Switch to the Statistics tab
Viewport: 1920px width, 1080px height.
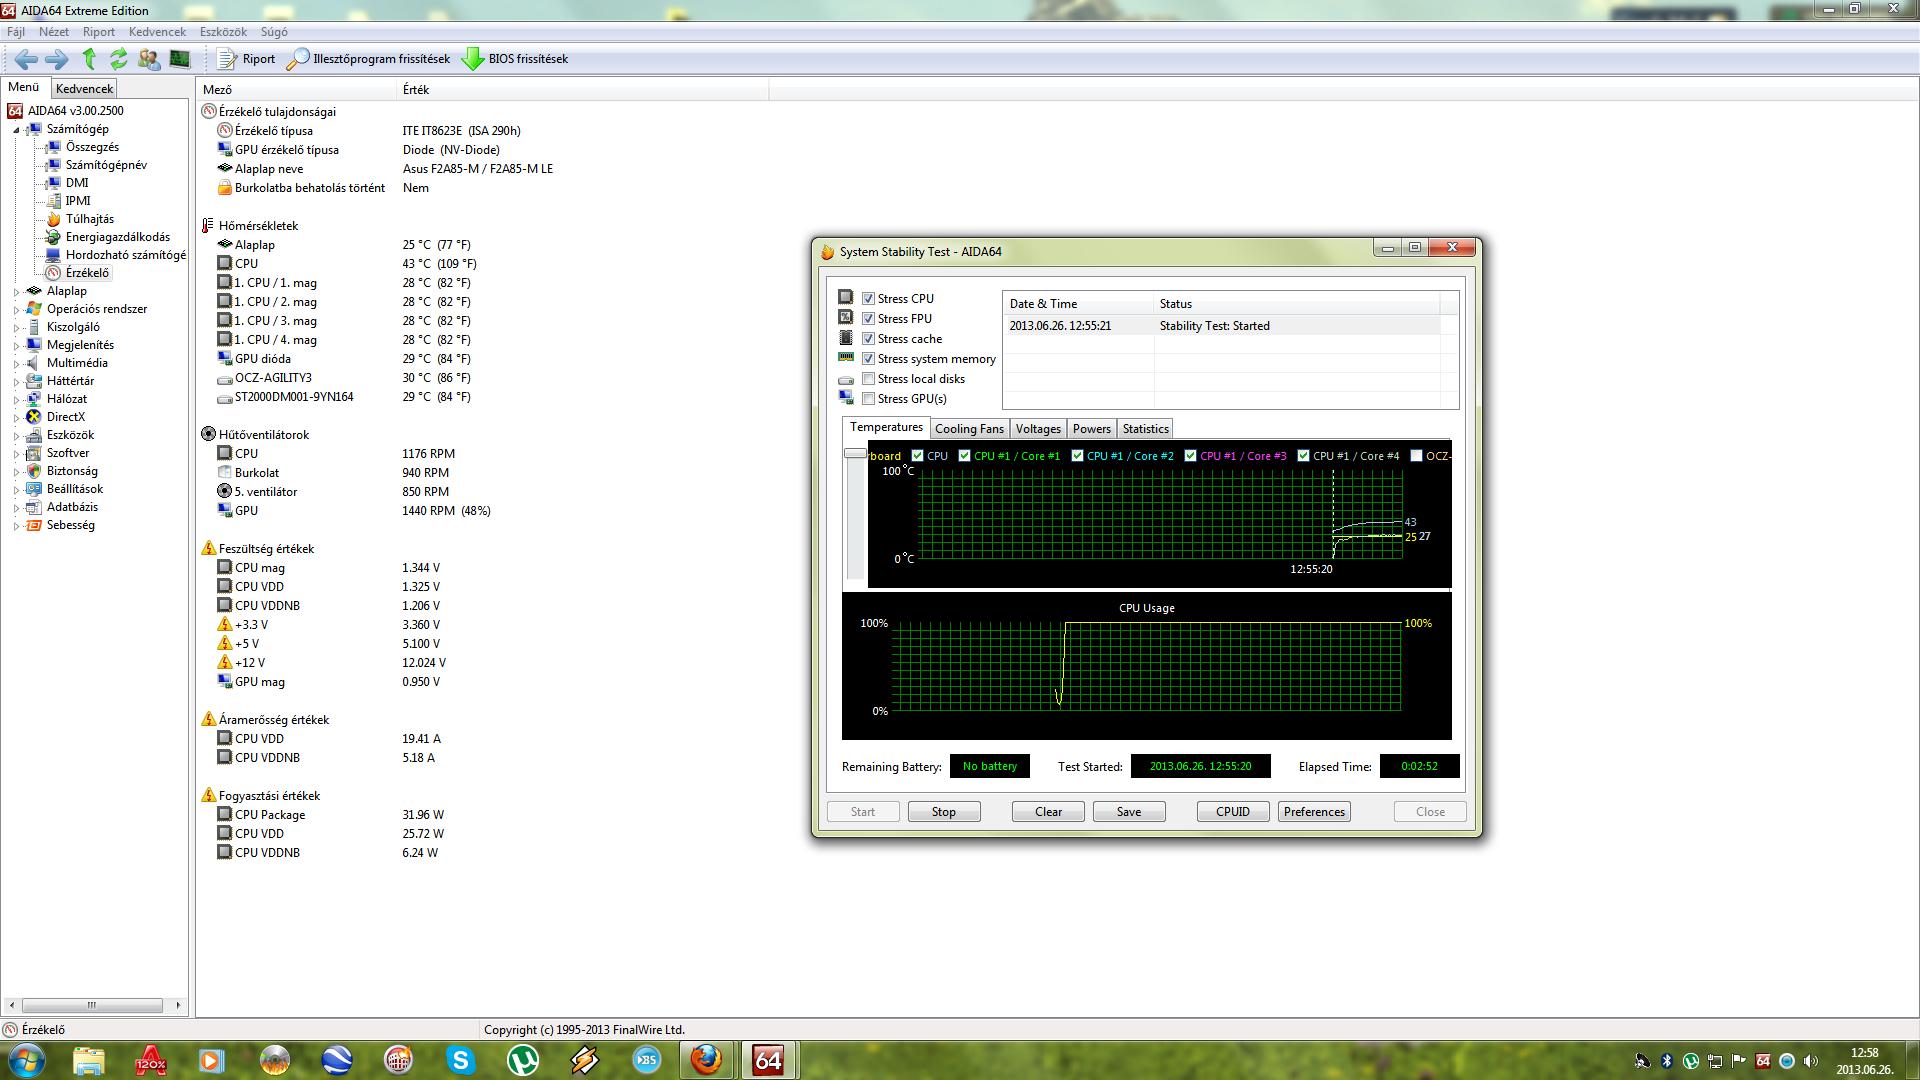(x=1145, y=429)
